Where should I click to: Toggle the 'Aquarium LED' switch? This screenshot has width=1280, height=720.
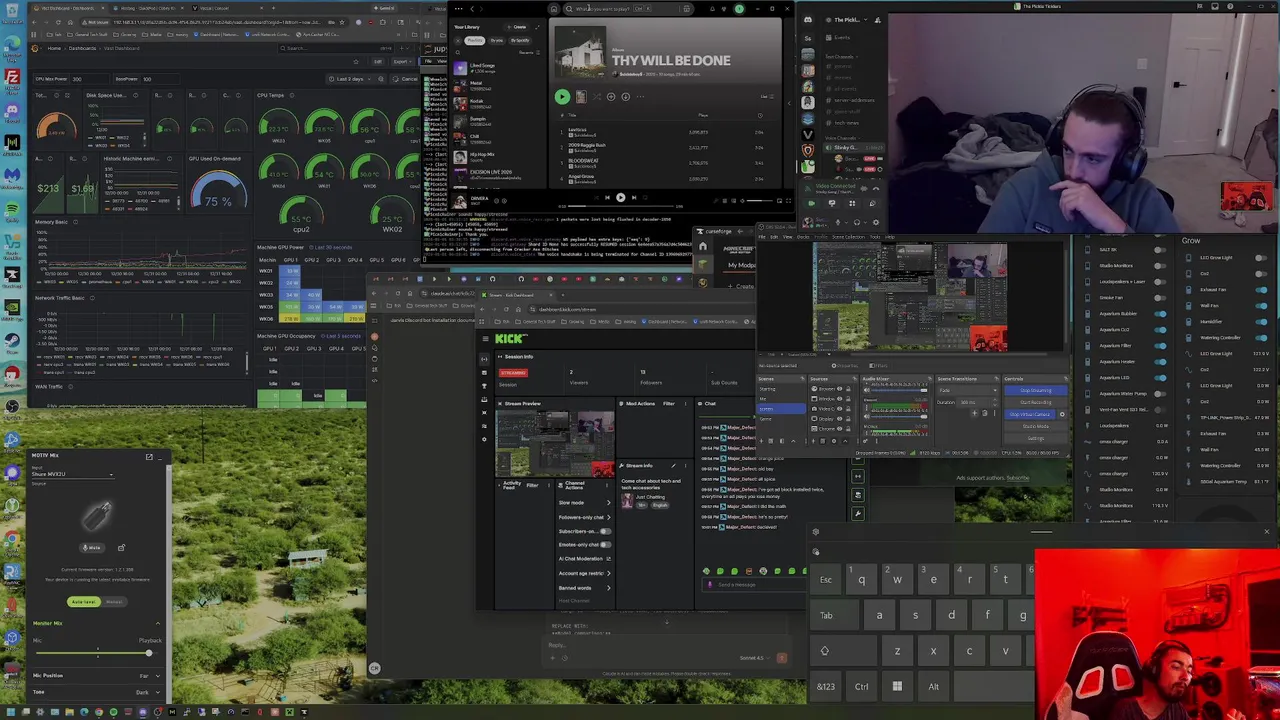[1160, 378]
